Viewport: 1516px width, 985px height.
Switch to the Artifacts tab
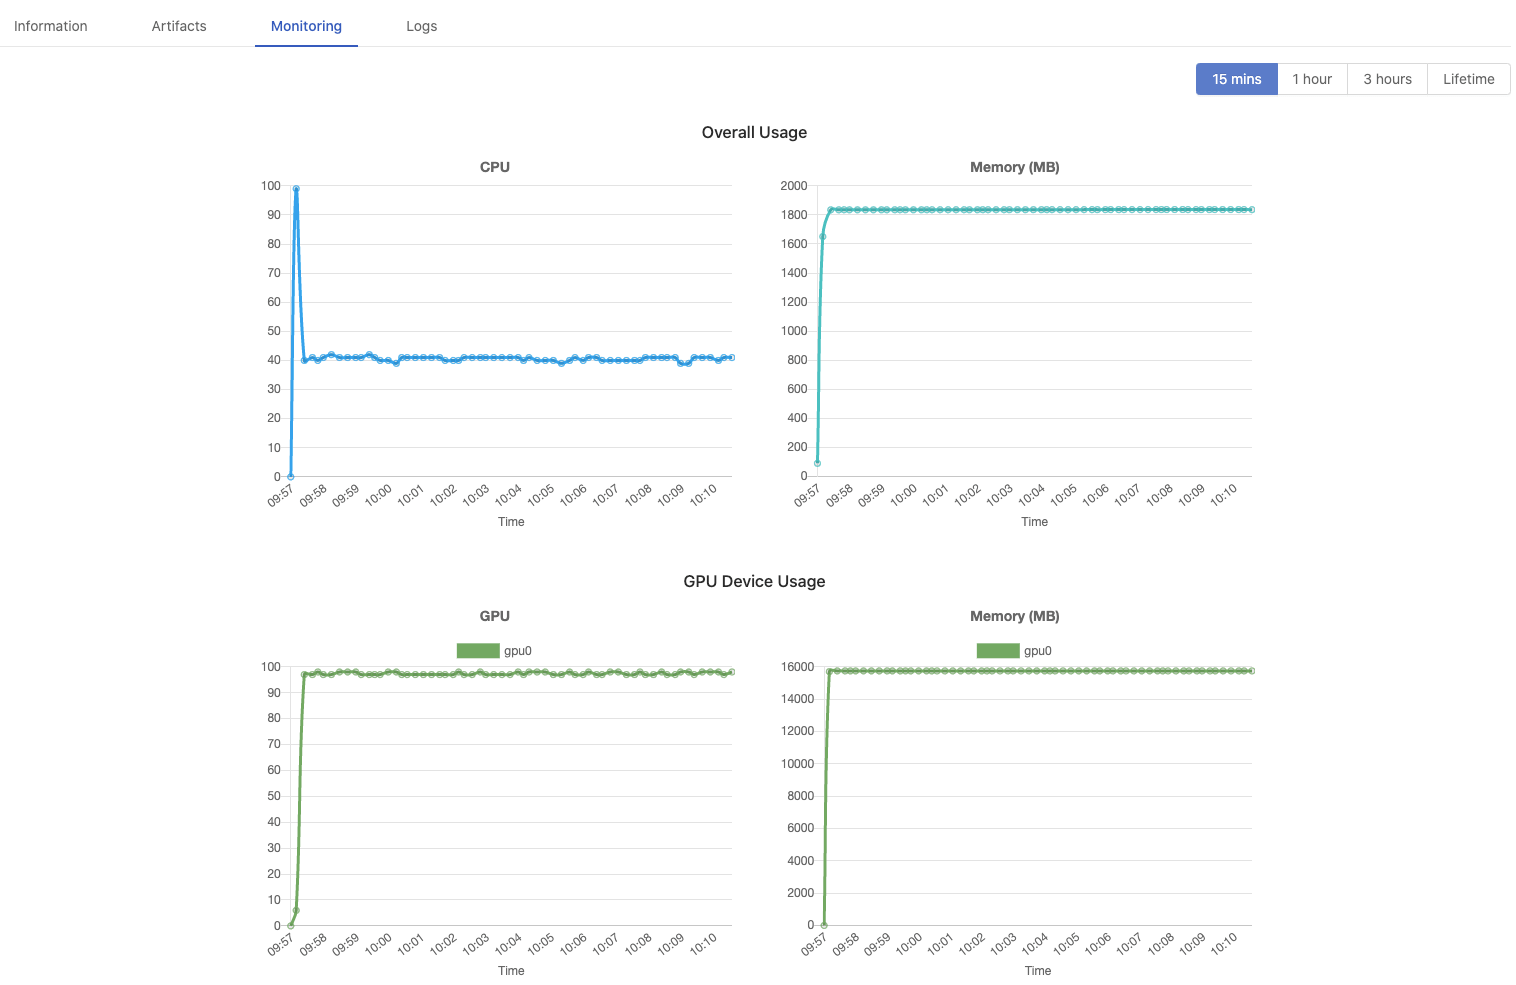179,26
